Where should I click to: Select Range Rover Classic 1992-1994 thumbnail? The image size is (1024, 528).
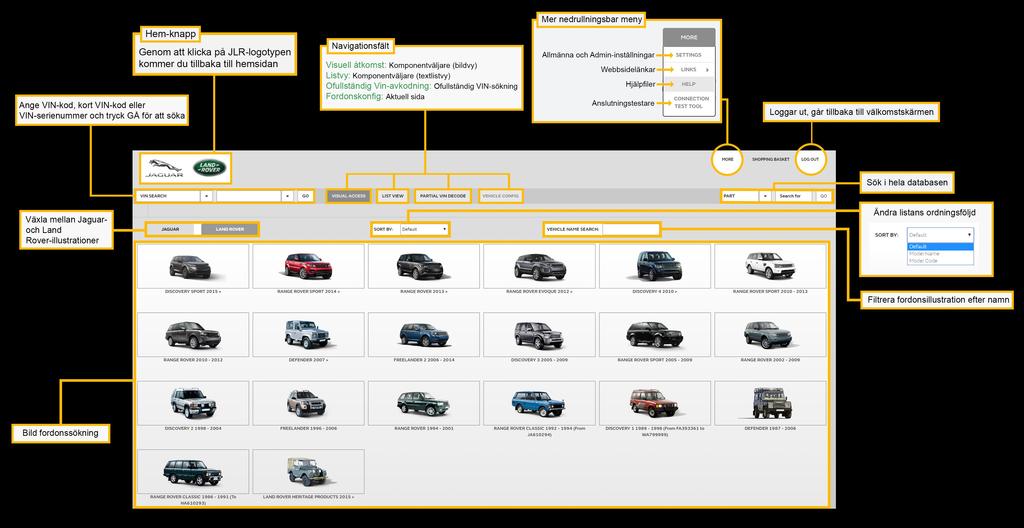pos(539,403)
